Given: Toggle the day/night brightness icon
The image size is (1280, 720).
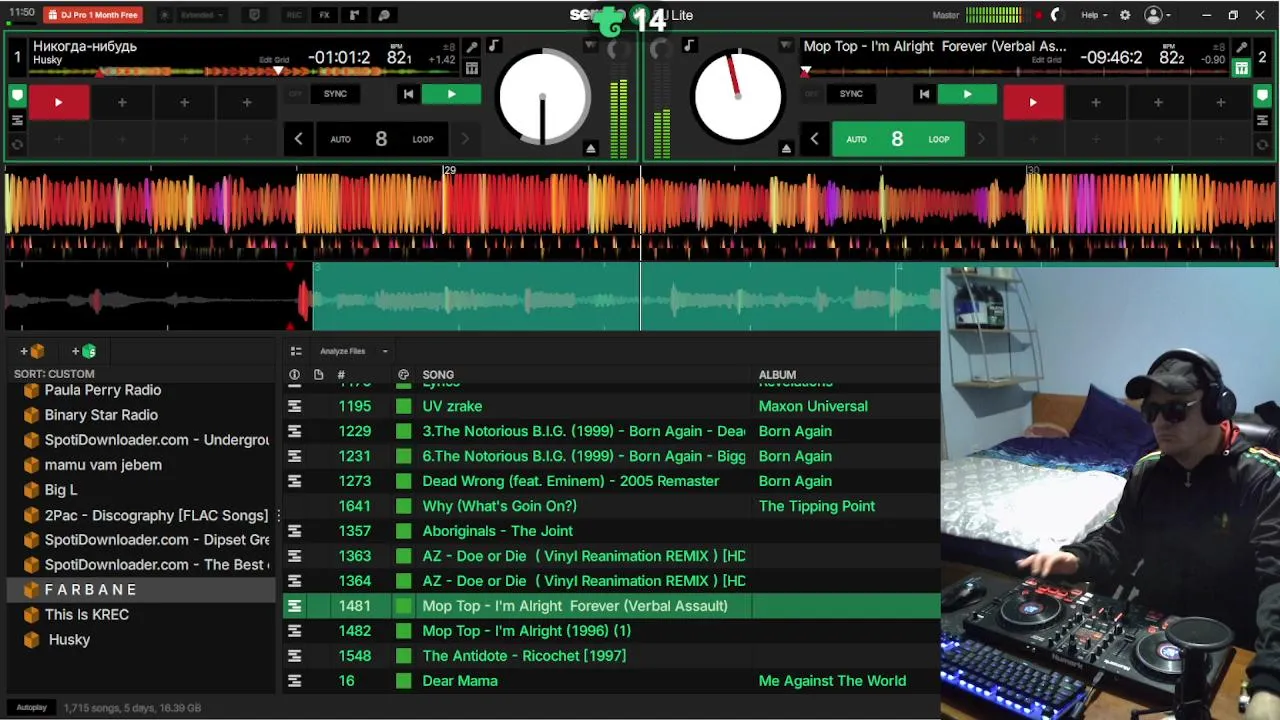Looking at the screenshot, I should pos(164,15).
